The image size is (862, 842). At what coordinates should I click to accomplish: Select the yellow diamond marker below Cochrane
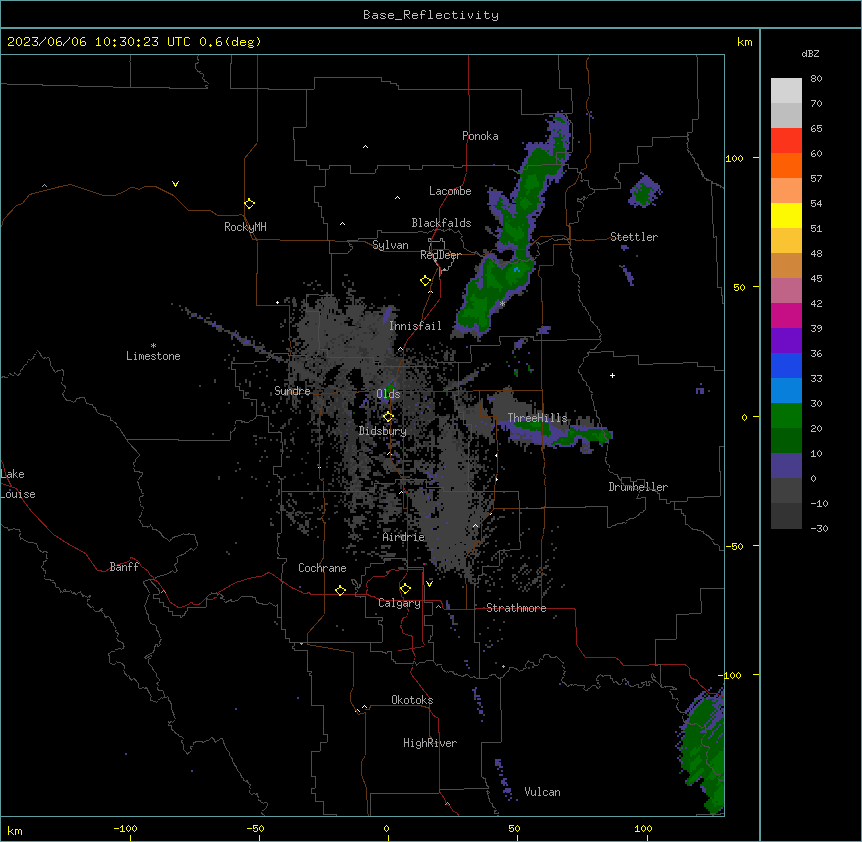(x=340, y=590)
